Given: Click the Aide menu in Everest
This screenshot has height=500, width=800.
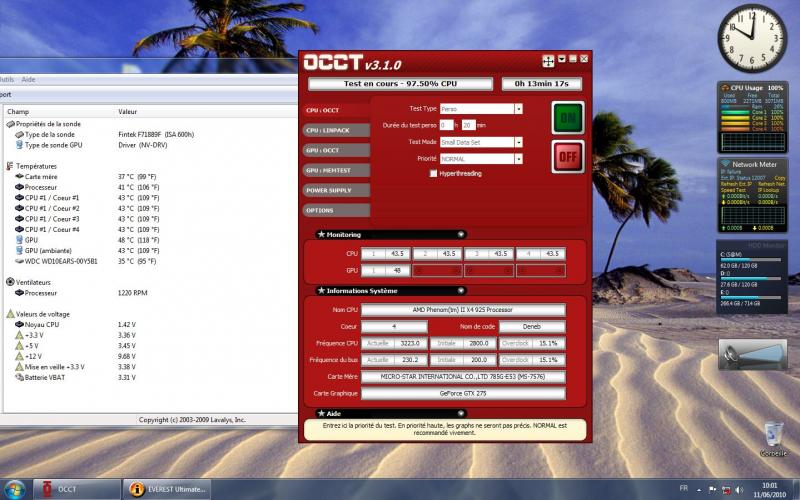Looking at the screenshot, I should [29, 80].
